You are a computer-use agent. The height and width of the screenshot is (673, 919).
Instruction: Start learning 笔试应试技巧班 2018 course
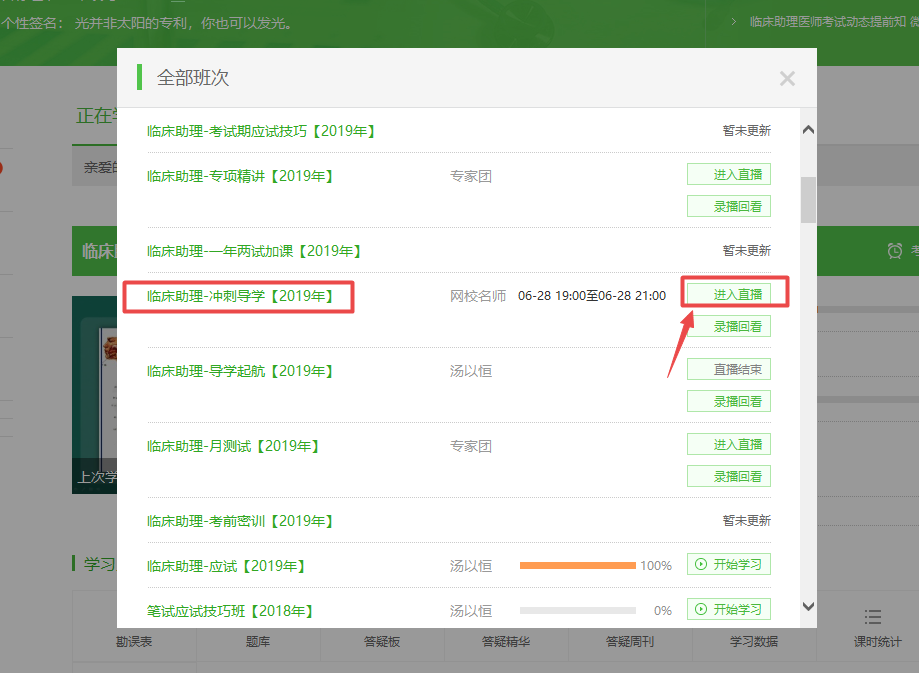point(729,609)
